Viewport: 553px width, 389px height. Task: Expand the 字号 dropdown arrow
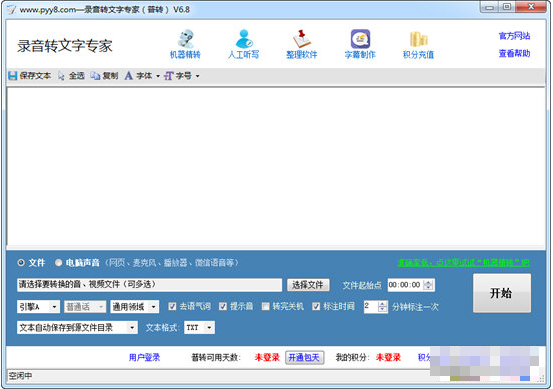click(198, 76)
